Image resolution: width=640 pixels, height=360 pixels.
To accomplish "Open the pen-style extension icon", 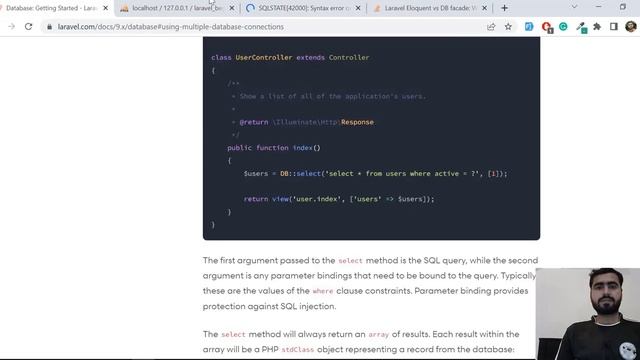I will tap(581, 27).
